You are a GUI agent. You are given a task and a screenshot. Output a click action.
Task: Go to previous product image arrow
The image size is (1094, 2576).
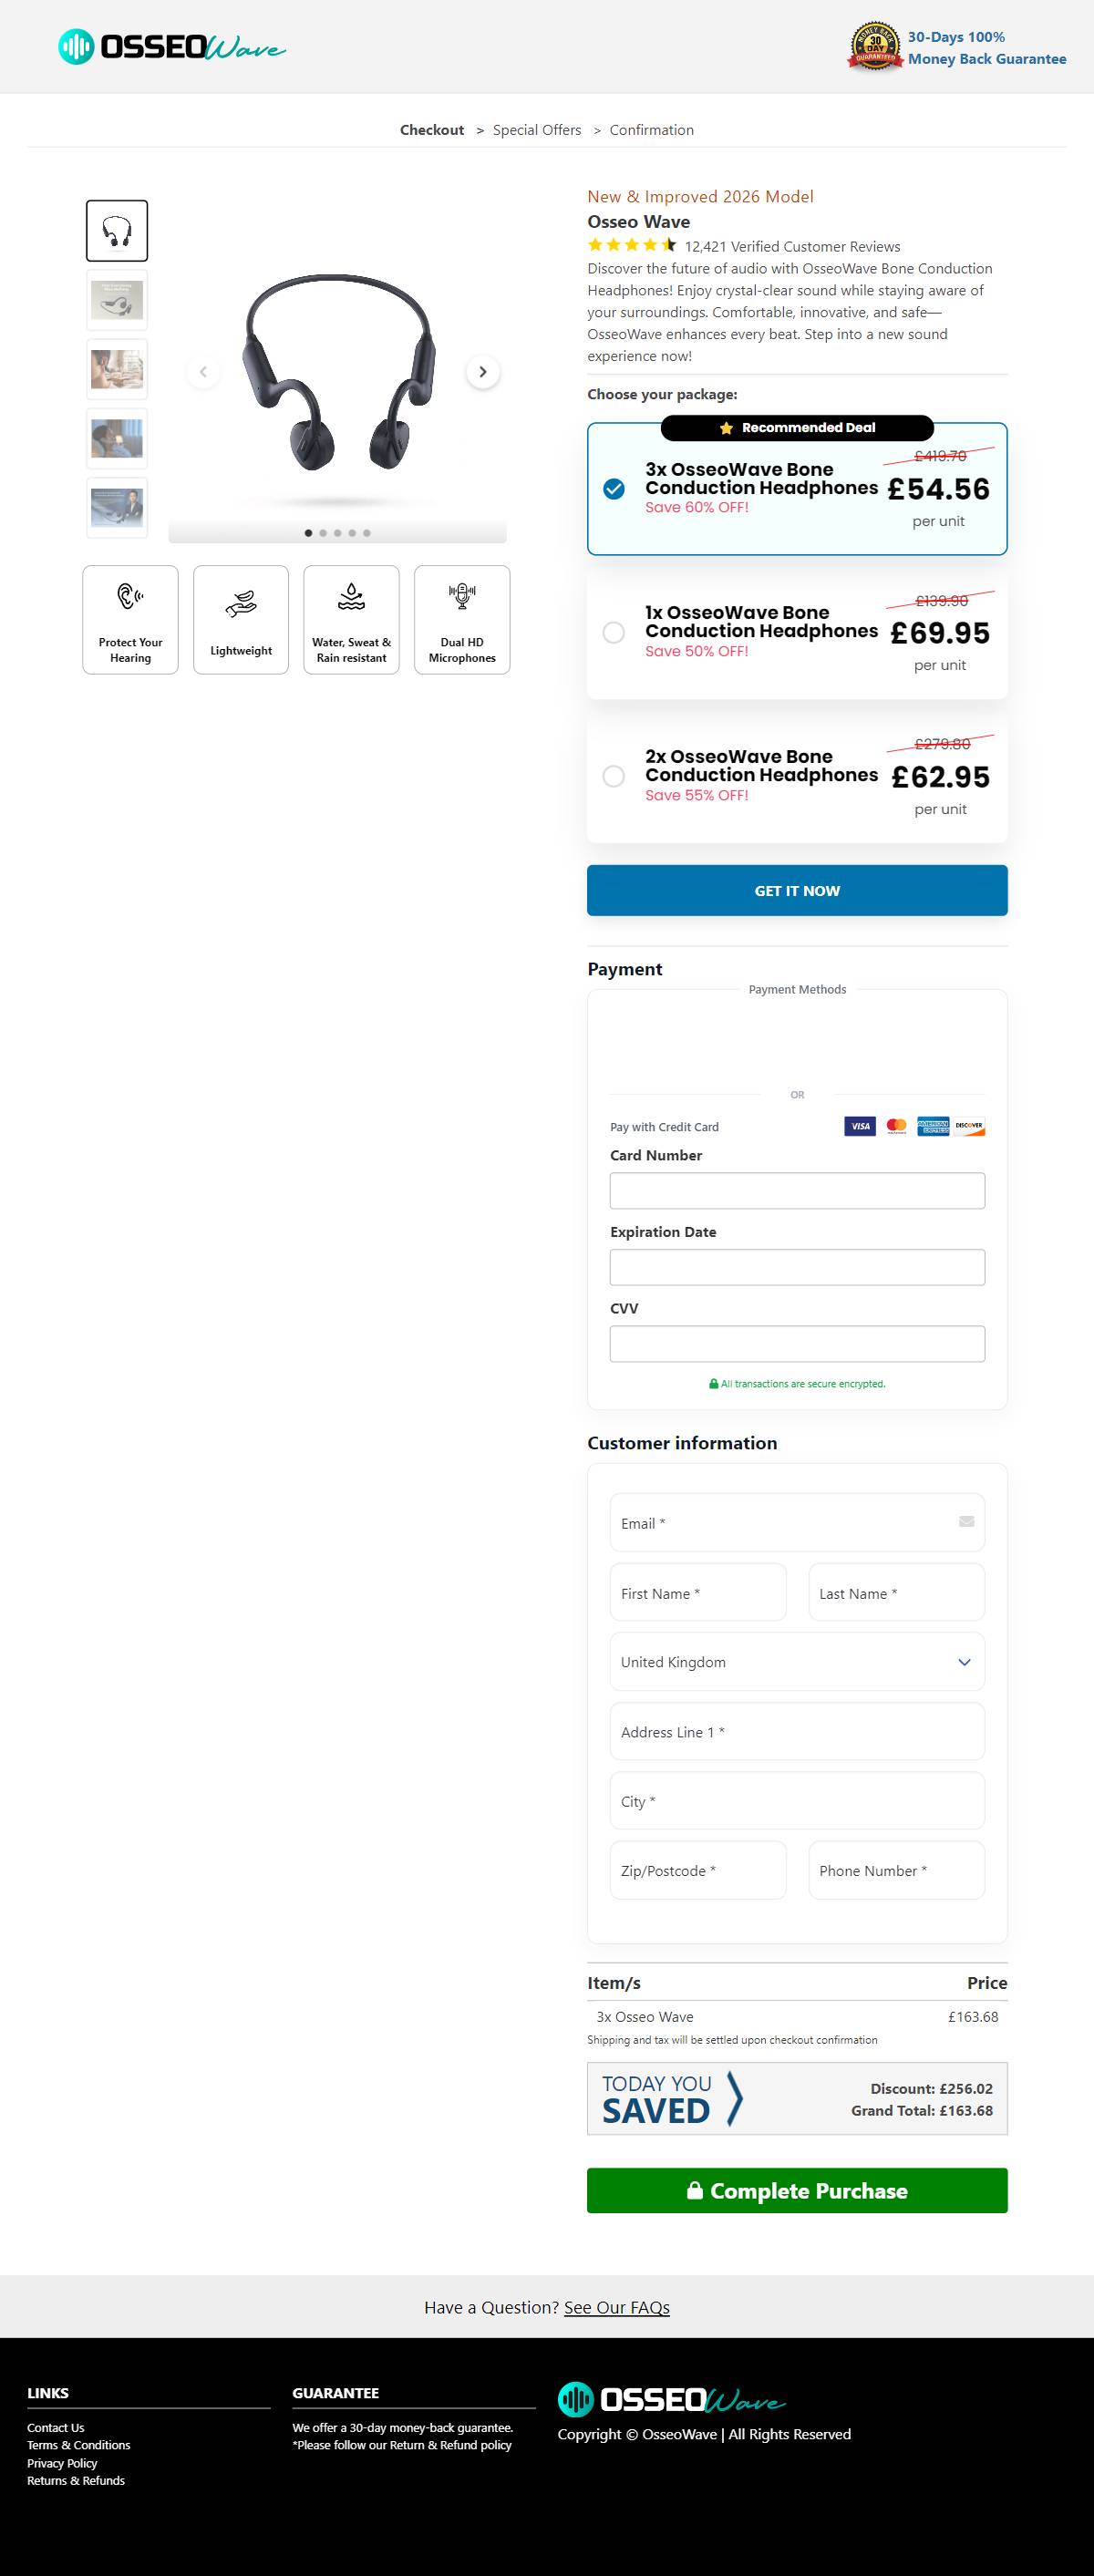pos(203,372)
